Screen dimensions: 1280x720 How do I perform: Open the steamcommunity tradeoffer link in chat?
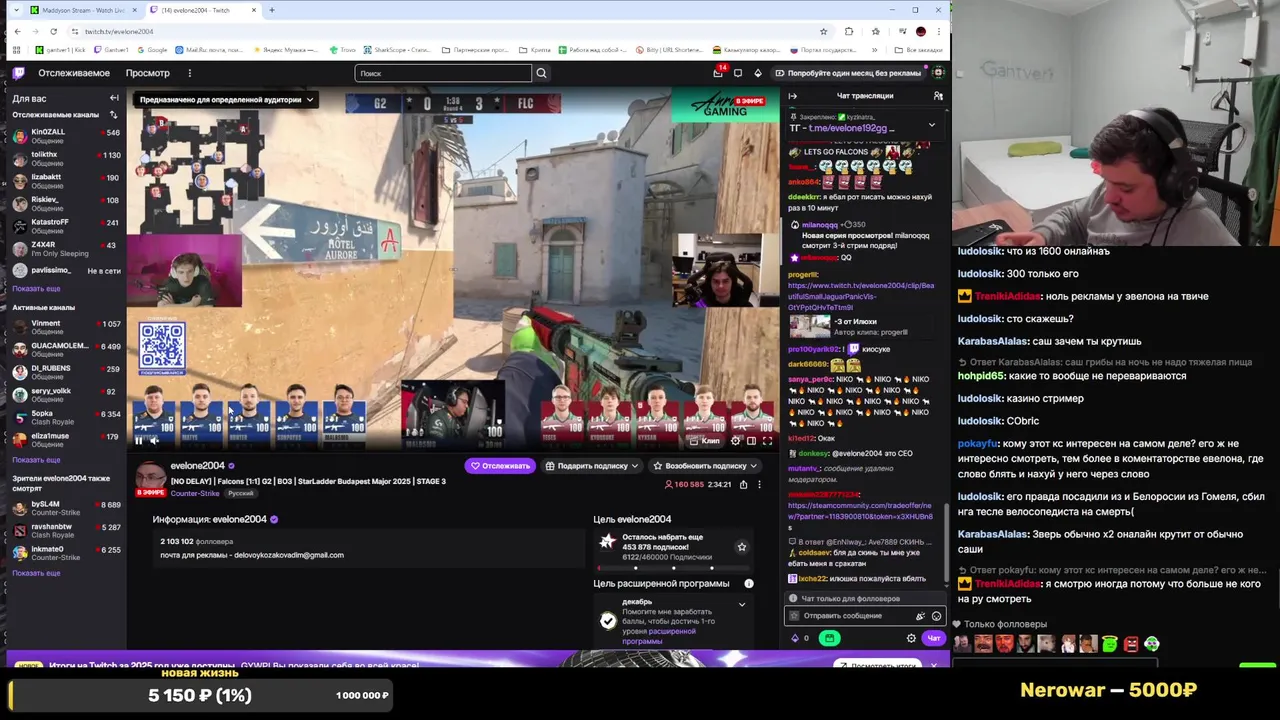click(x=860, y=510)
